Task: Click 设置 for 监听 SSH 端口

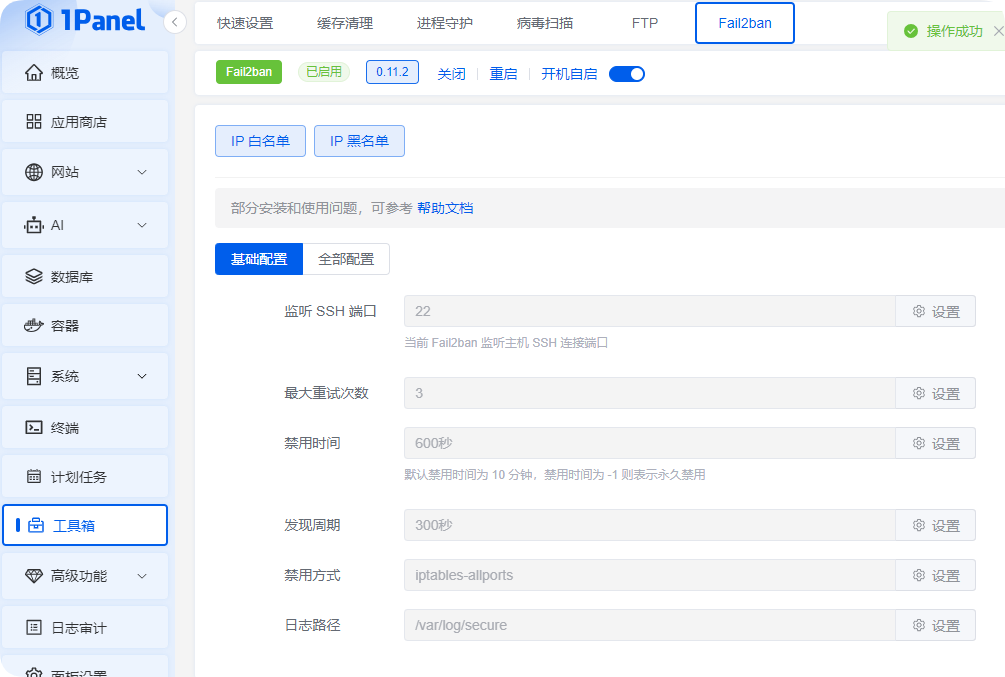Action: (x=936, y=311)
